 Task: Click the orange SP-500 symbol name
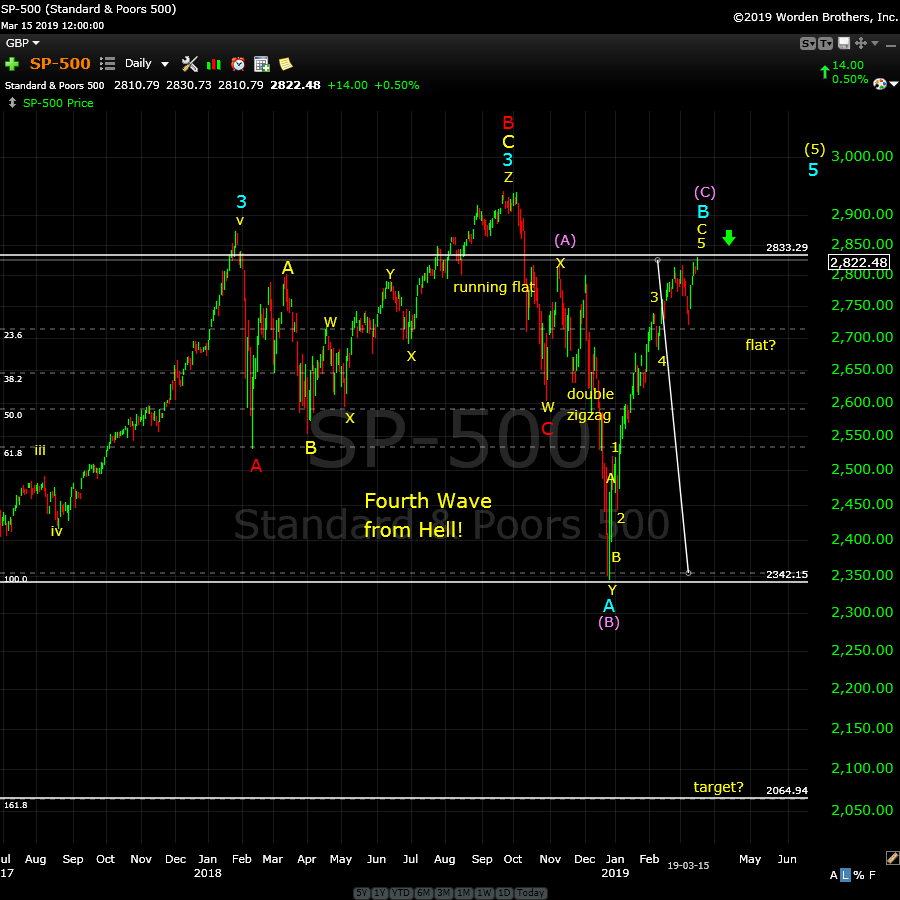(60, 64)
